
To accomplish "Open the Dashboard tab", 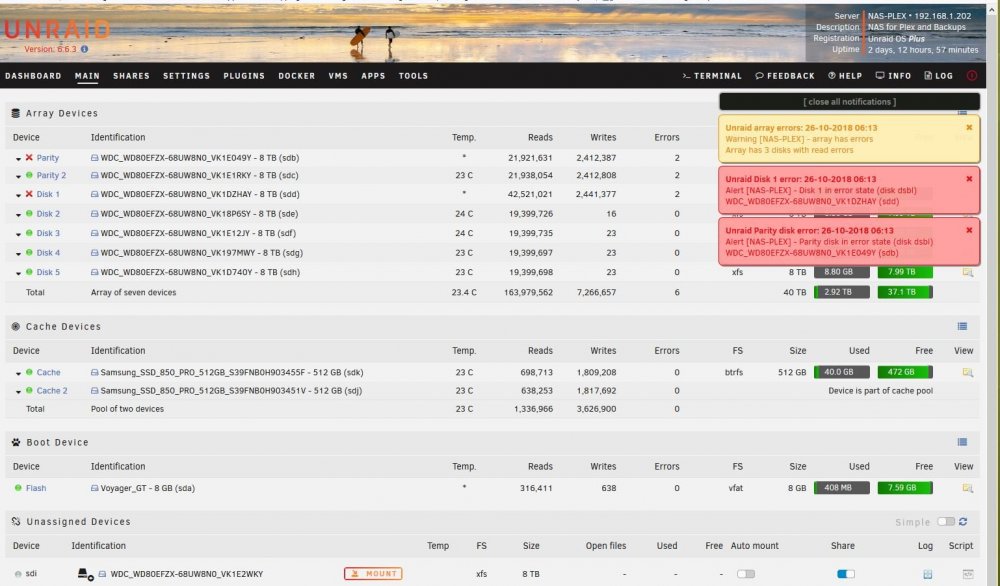I will pos(33,76).
